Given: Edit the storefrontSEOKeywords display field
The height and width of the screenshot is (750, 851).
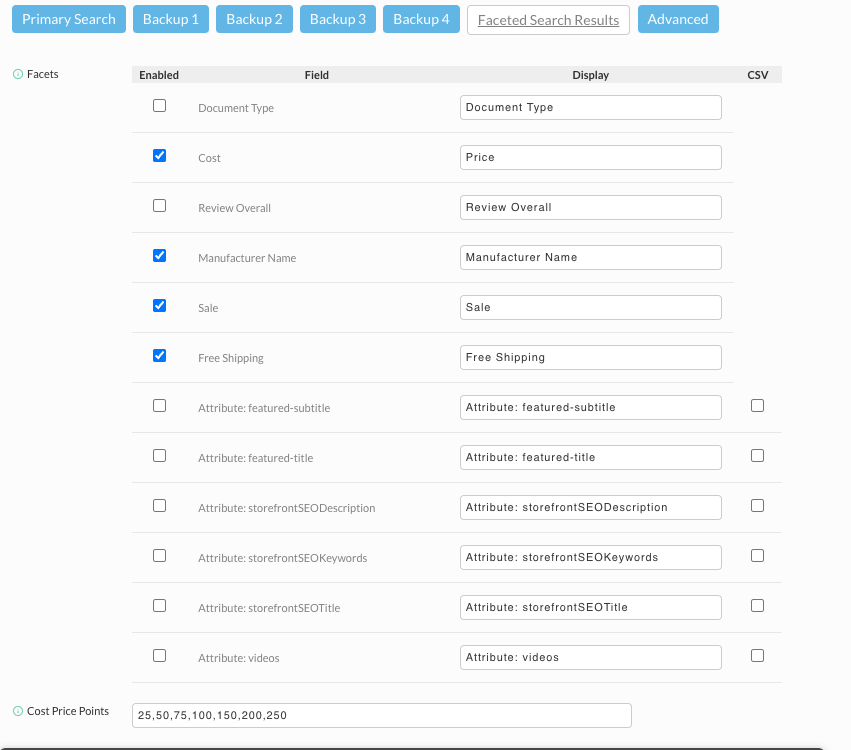Looking at the screenshot, I should tap(590, 557).
